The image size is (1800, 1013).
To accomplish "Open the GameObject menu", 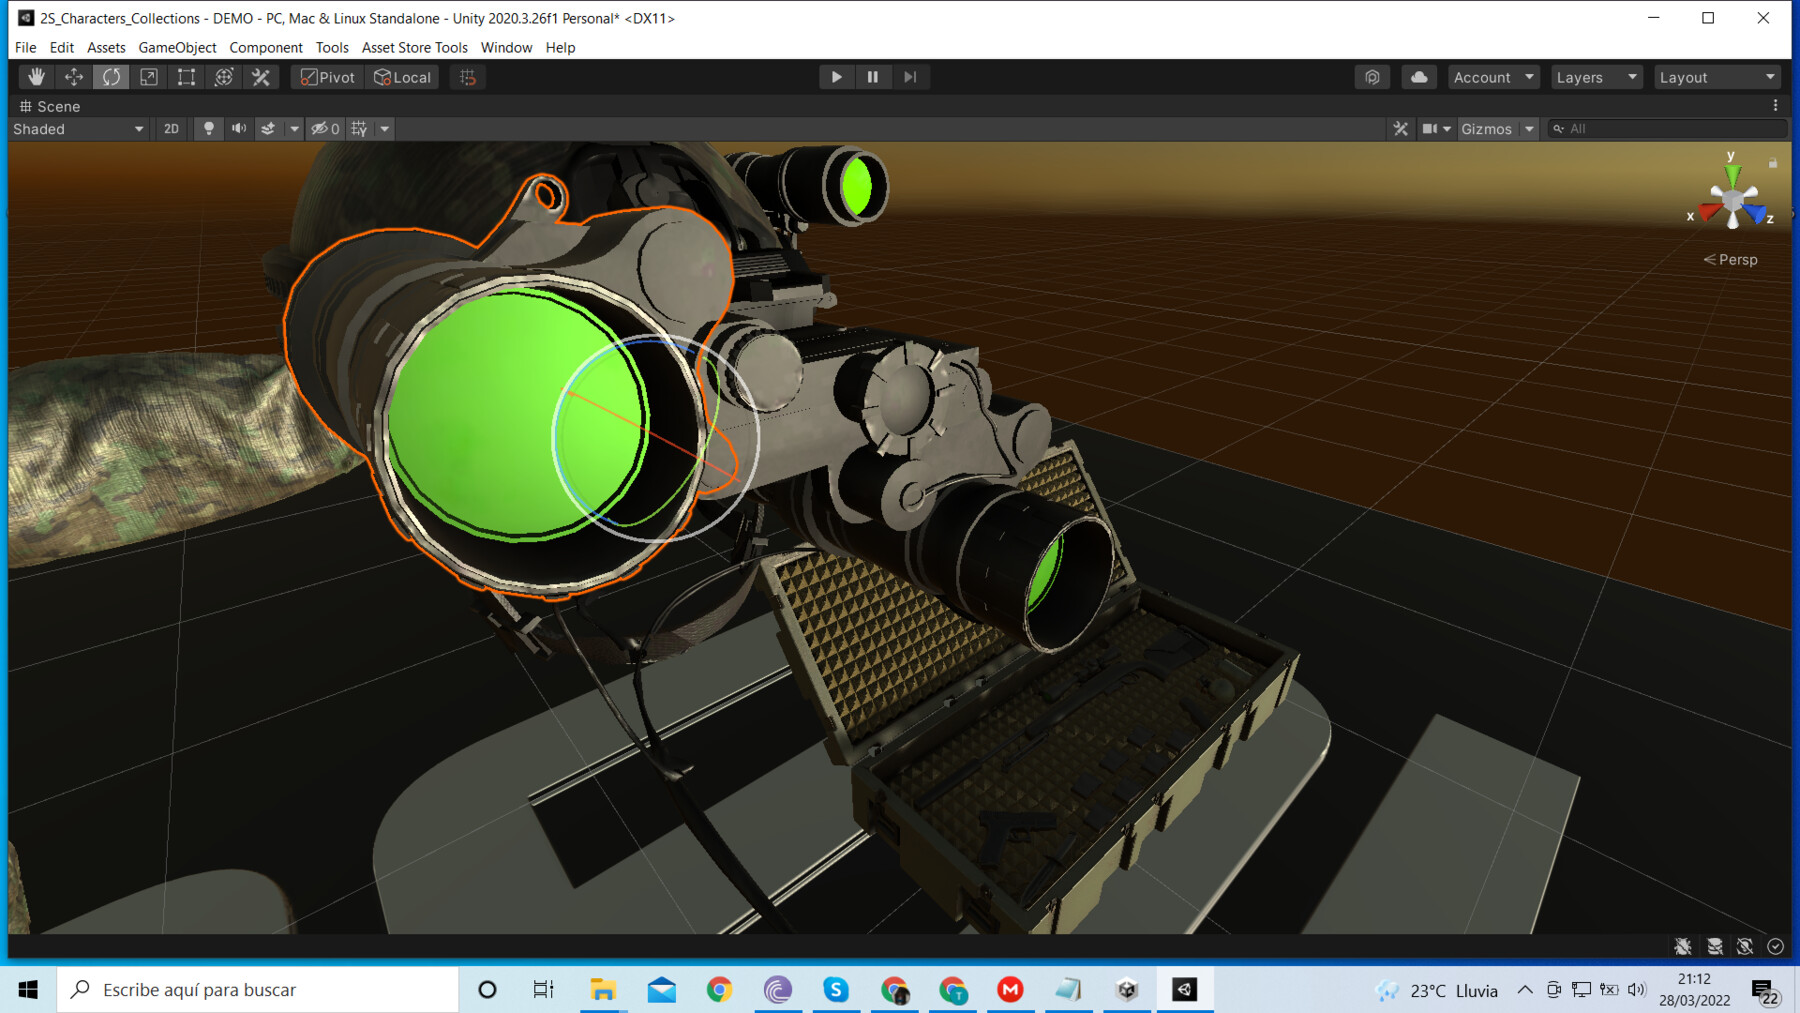I will point(177,47).
